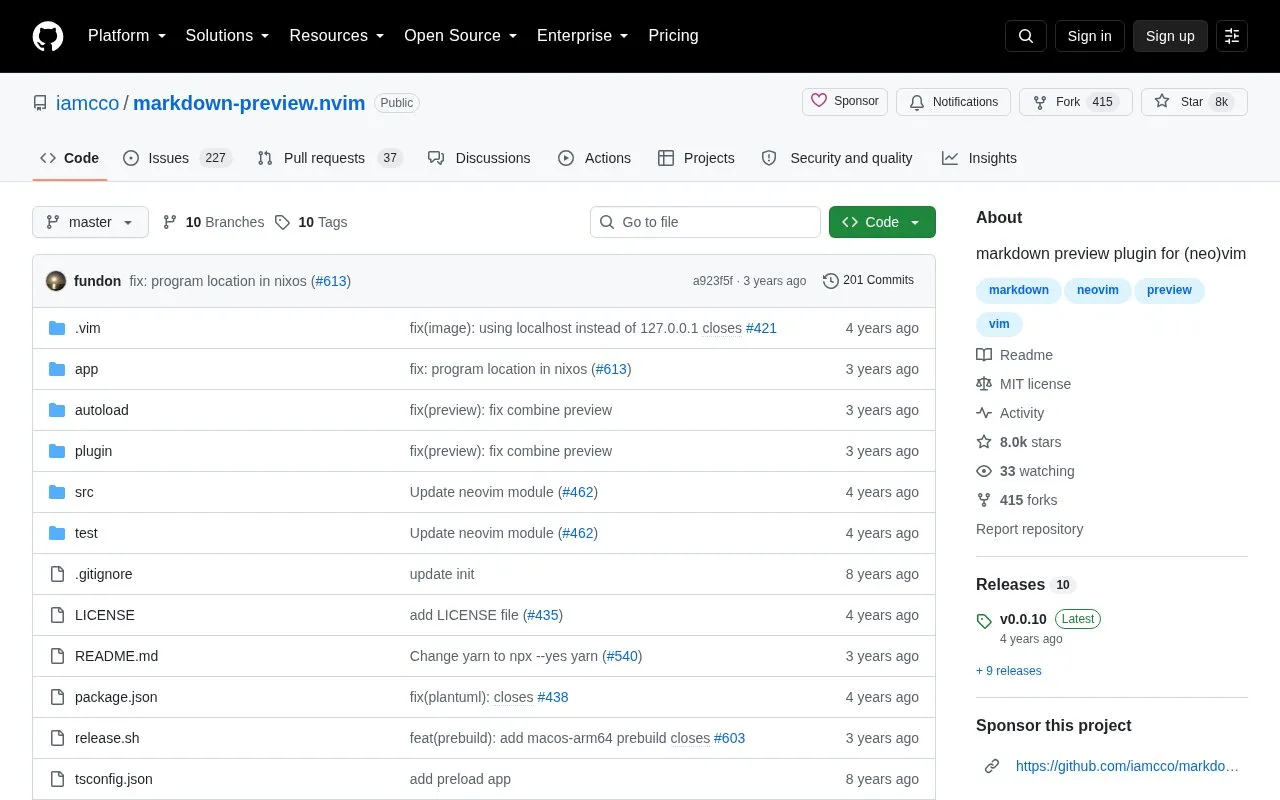Click the Sign up button

click(1170, 36)
